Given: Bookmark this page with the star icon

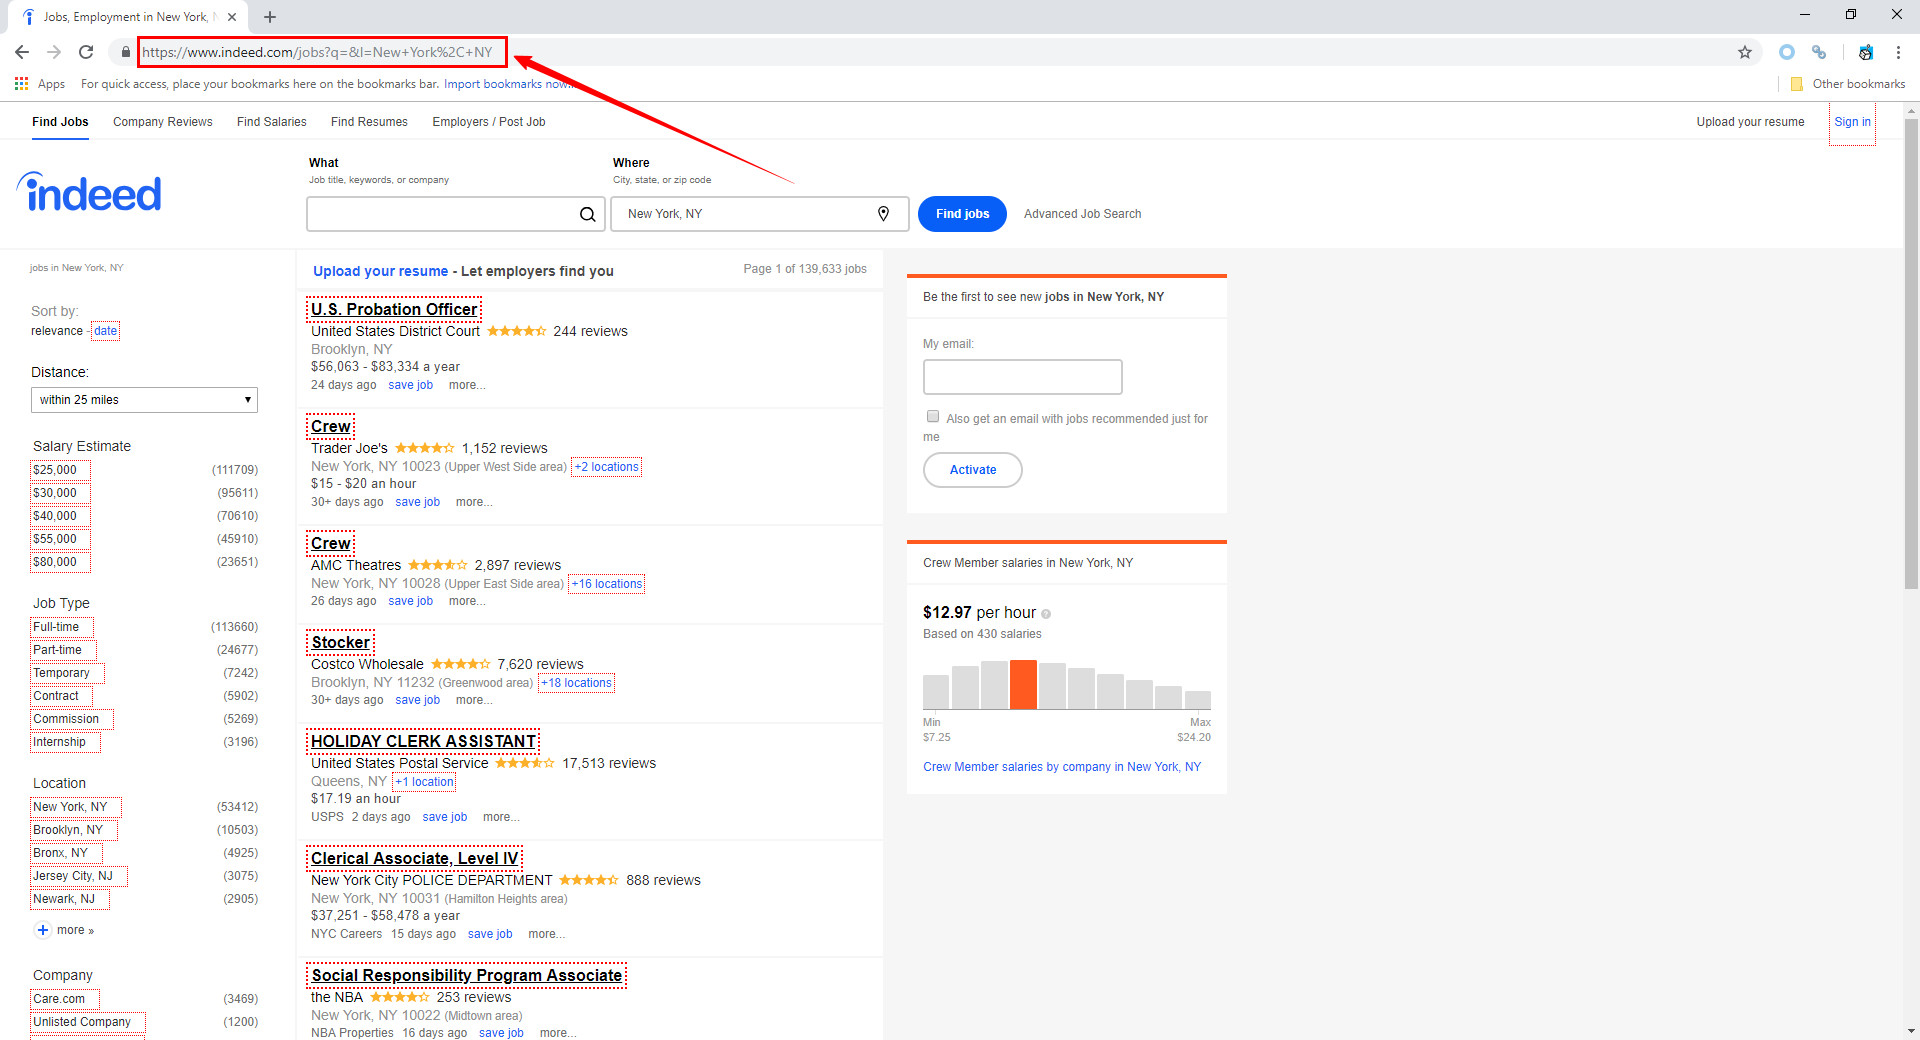Looking at the screenshot, I should pos(1745,52).
